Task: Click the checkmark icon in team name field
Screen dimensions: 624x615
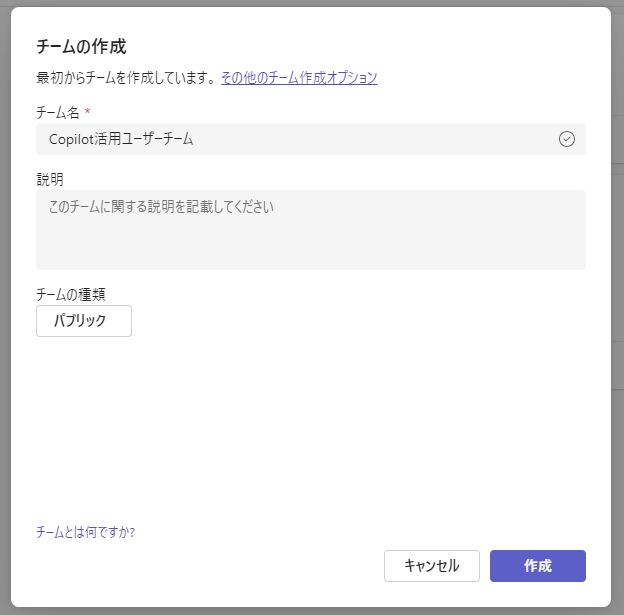Action: tap(566, 139)
